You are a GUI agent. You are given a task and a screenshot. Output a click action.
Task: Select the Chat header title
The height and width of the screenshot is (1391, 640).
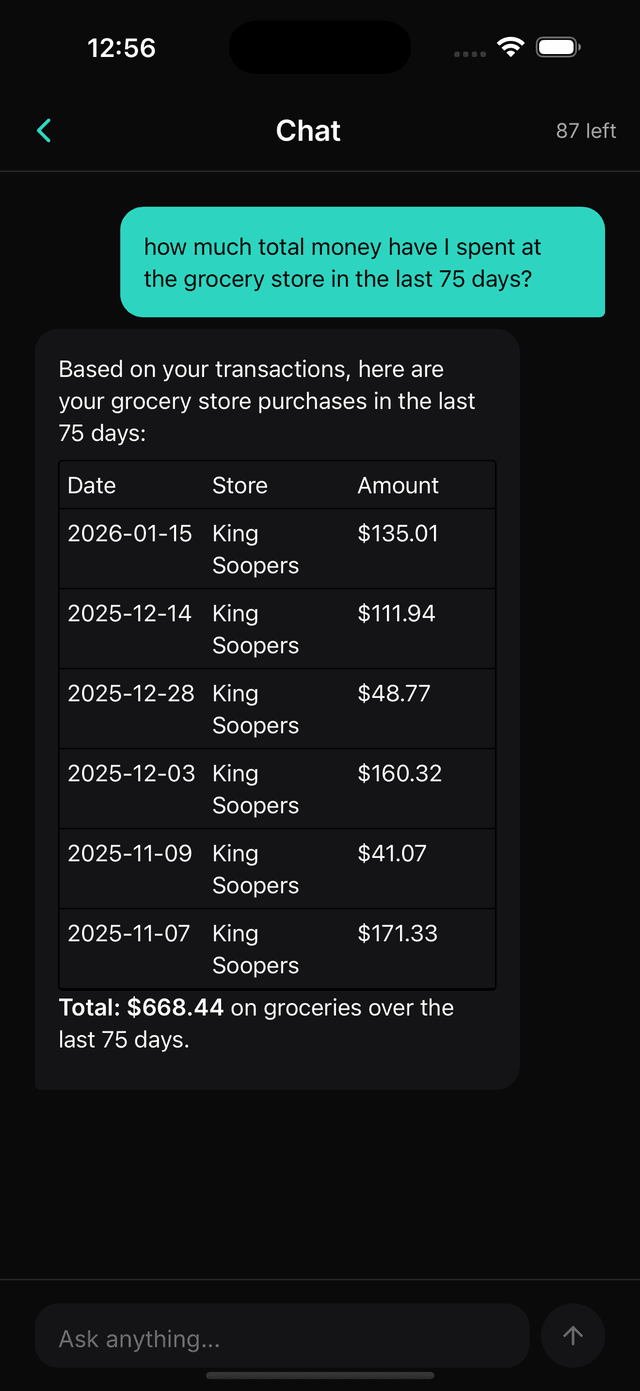pyautogui.click(x=308, y=131)
